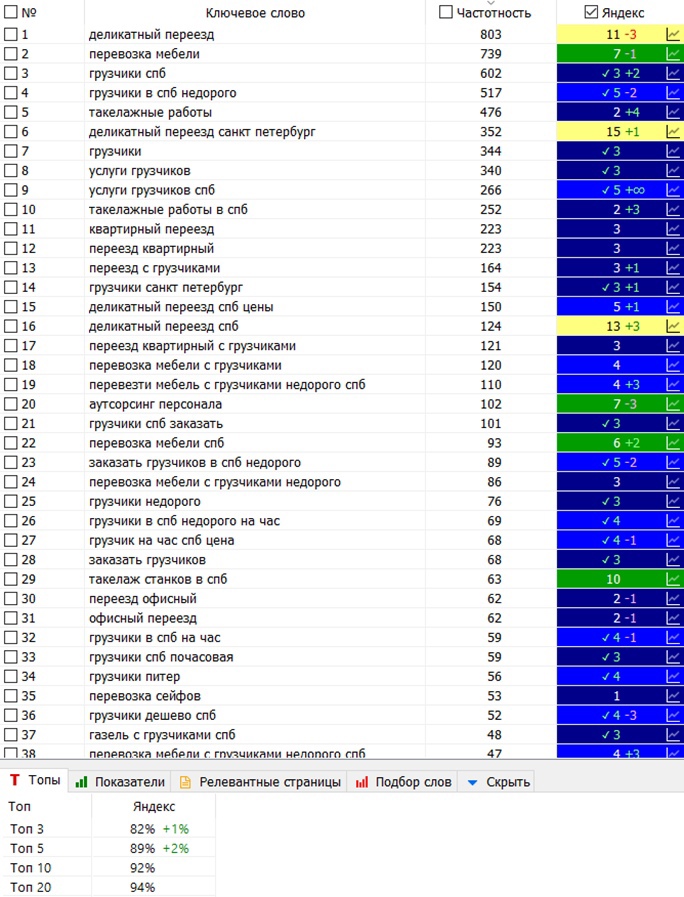The image size is (684, 897).
Task: Click the Яндекс header in Топы table
Action: click(154, 807)
